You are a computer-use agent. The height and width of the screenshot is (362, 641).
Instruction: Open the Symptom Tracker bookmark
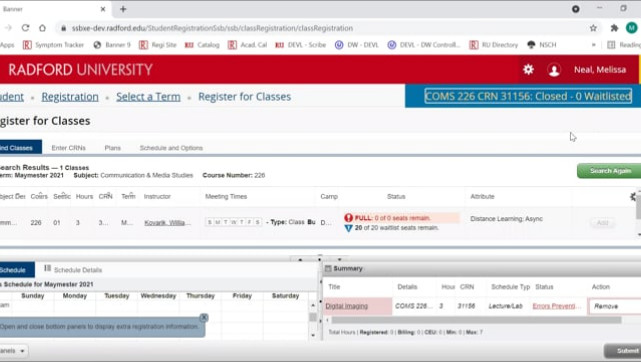[54, 45]
